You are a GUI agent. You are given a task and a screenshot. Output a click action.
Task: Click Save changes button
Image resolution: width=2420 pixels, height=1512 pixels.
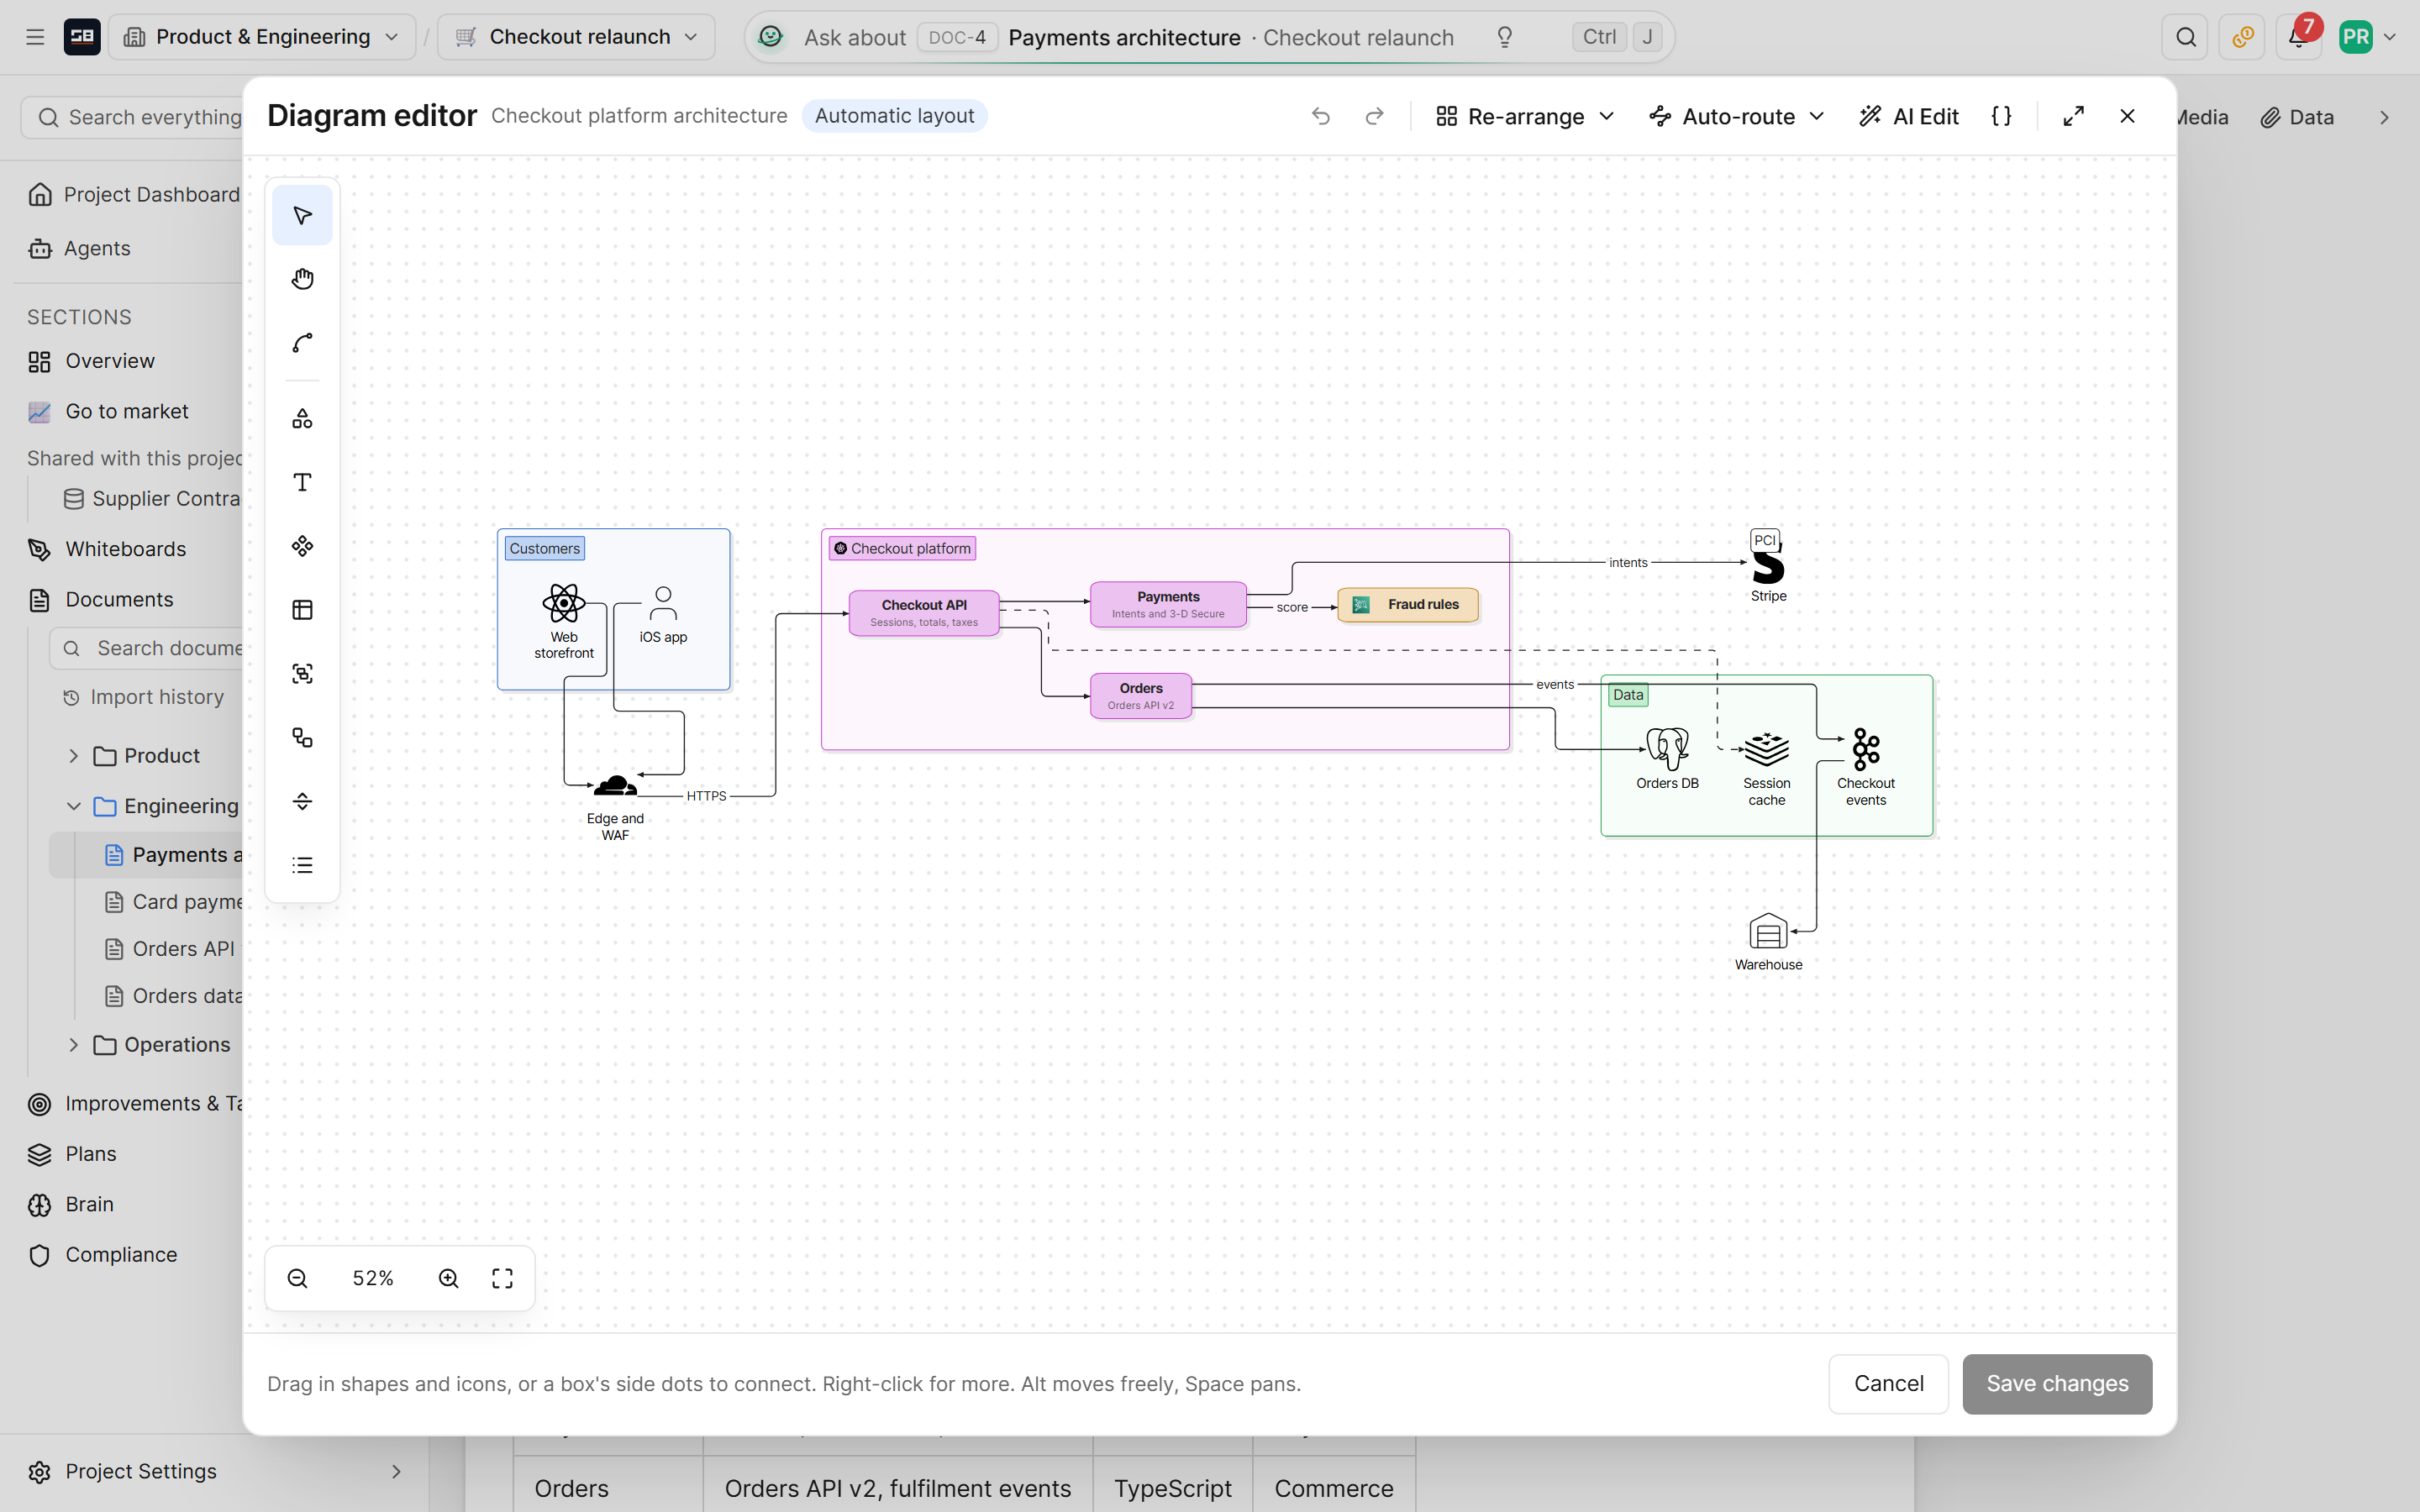(2057, 1384)
